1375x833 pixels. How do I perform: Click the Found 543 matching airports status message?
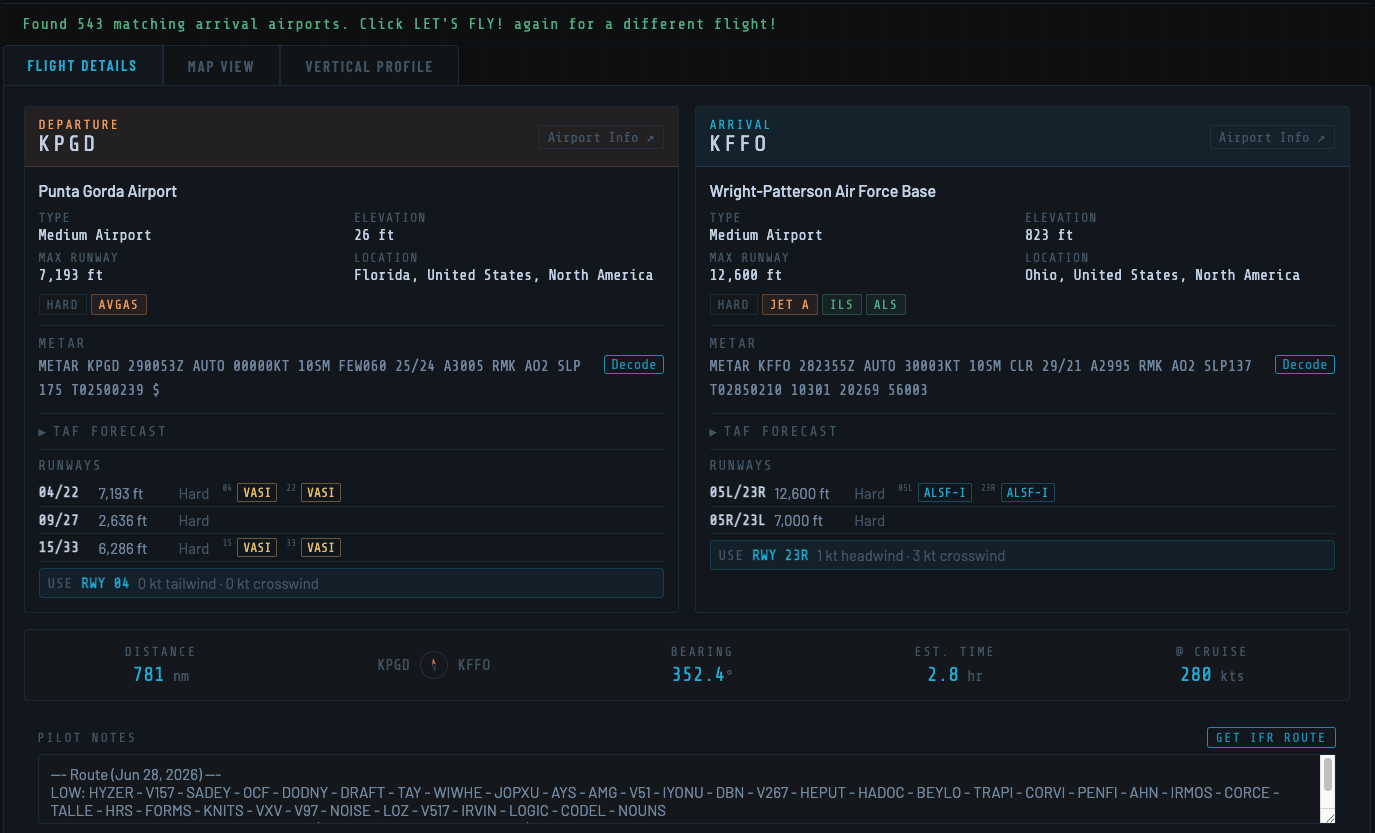coord(399,23)
